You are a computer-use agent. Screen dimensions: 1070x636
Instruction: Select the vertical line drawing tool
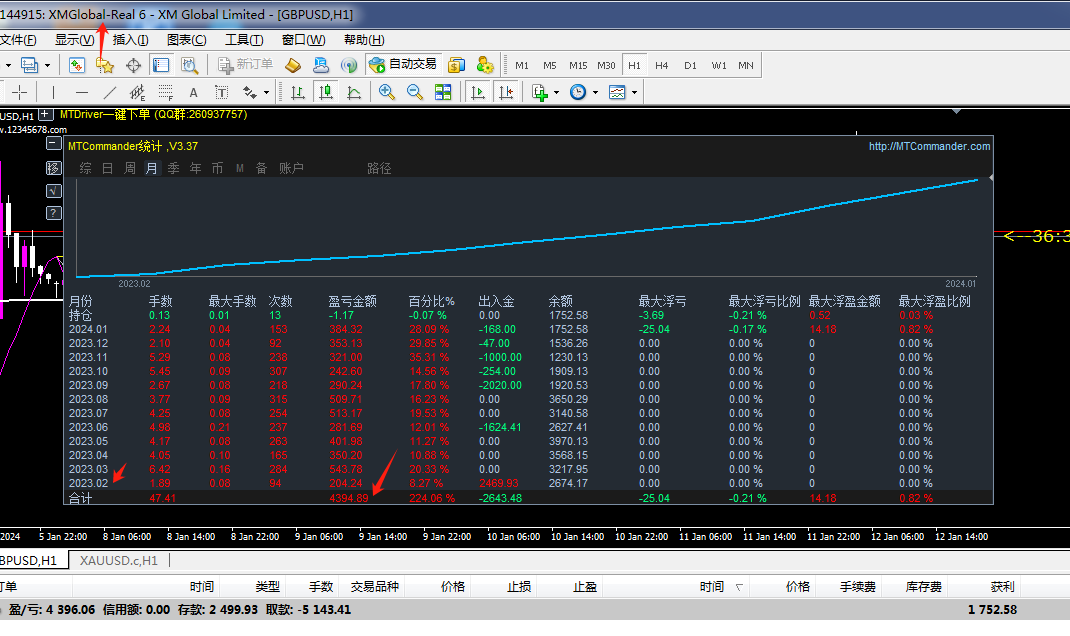[53, 92]
